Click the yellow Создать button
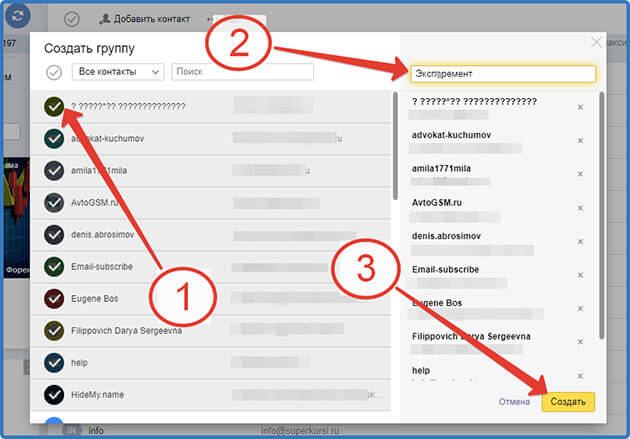This screenshot has height=439, width=630. pyautogui.click(x=568, y=402)
